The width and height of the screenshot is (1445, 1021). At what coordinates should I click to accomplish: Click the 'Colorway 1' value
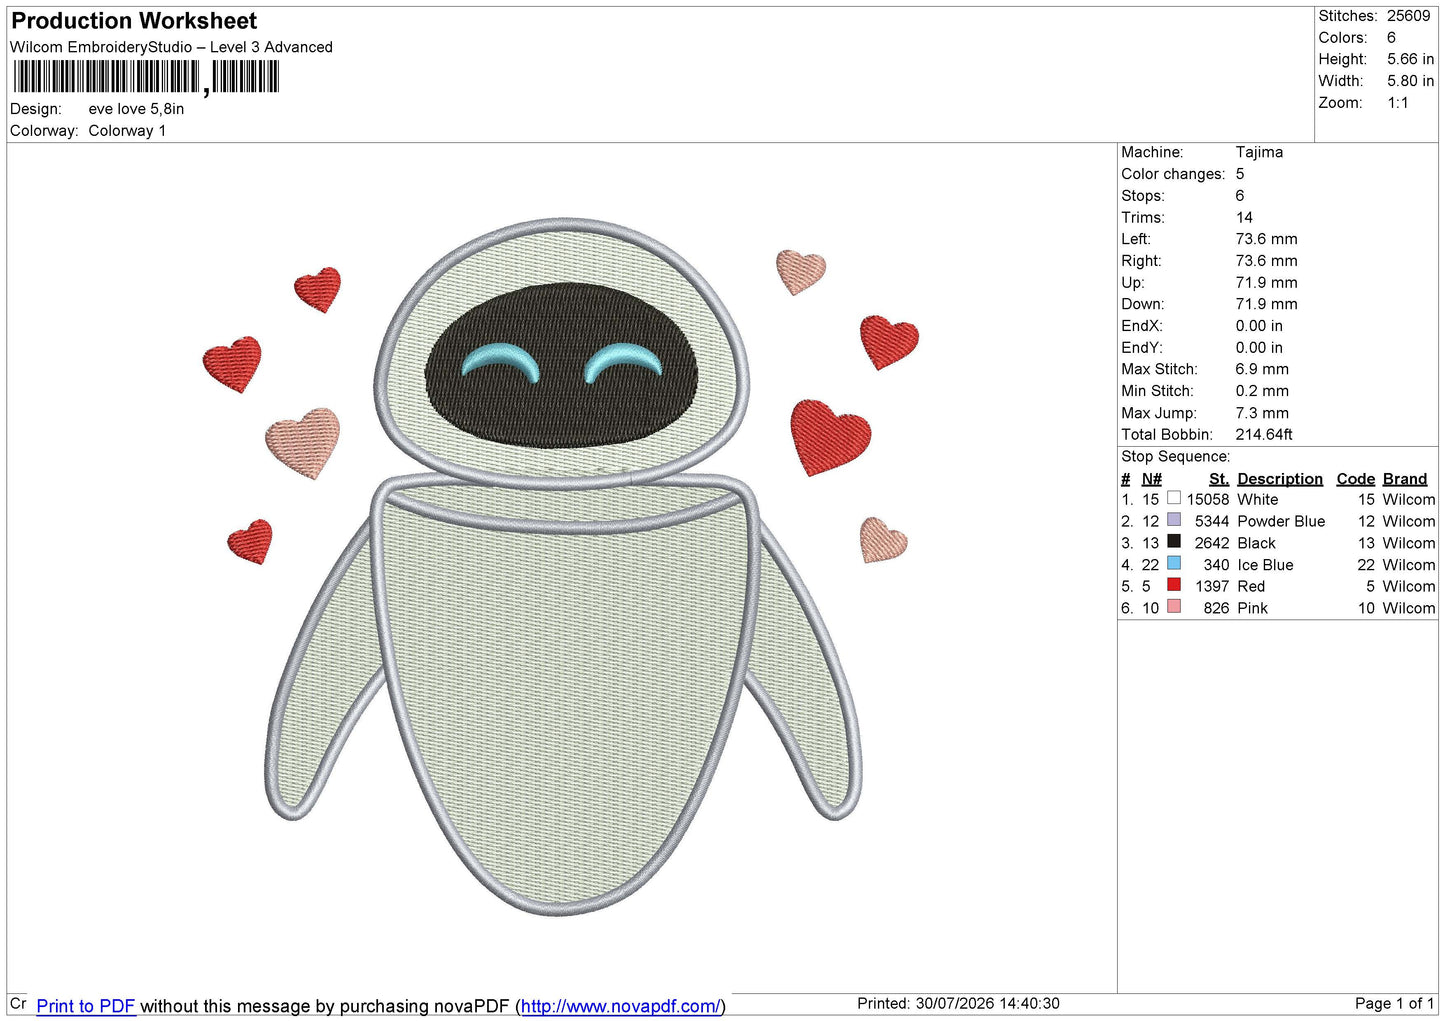pos(127,131)
